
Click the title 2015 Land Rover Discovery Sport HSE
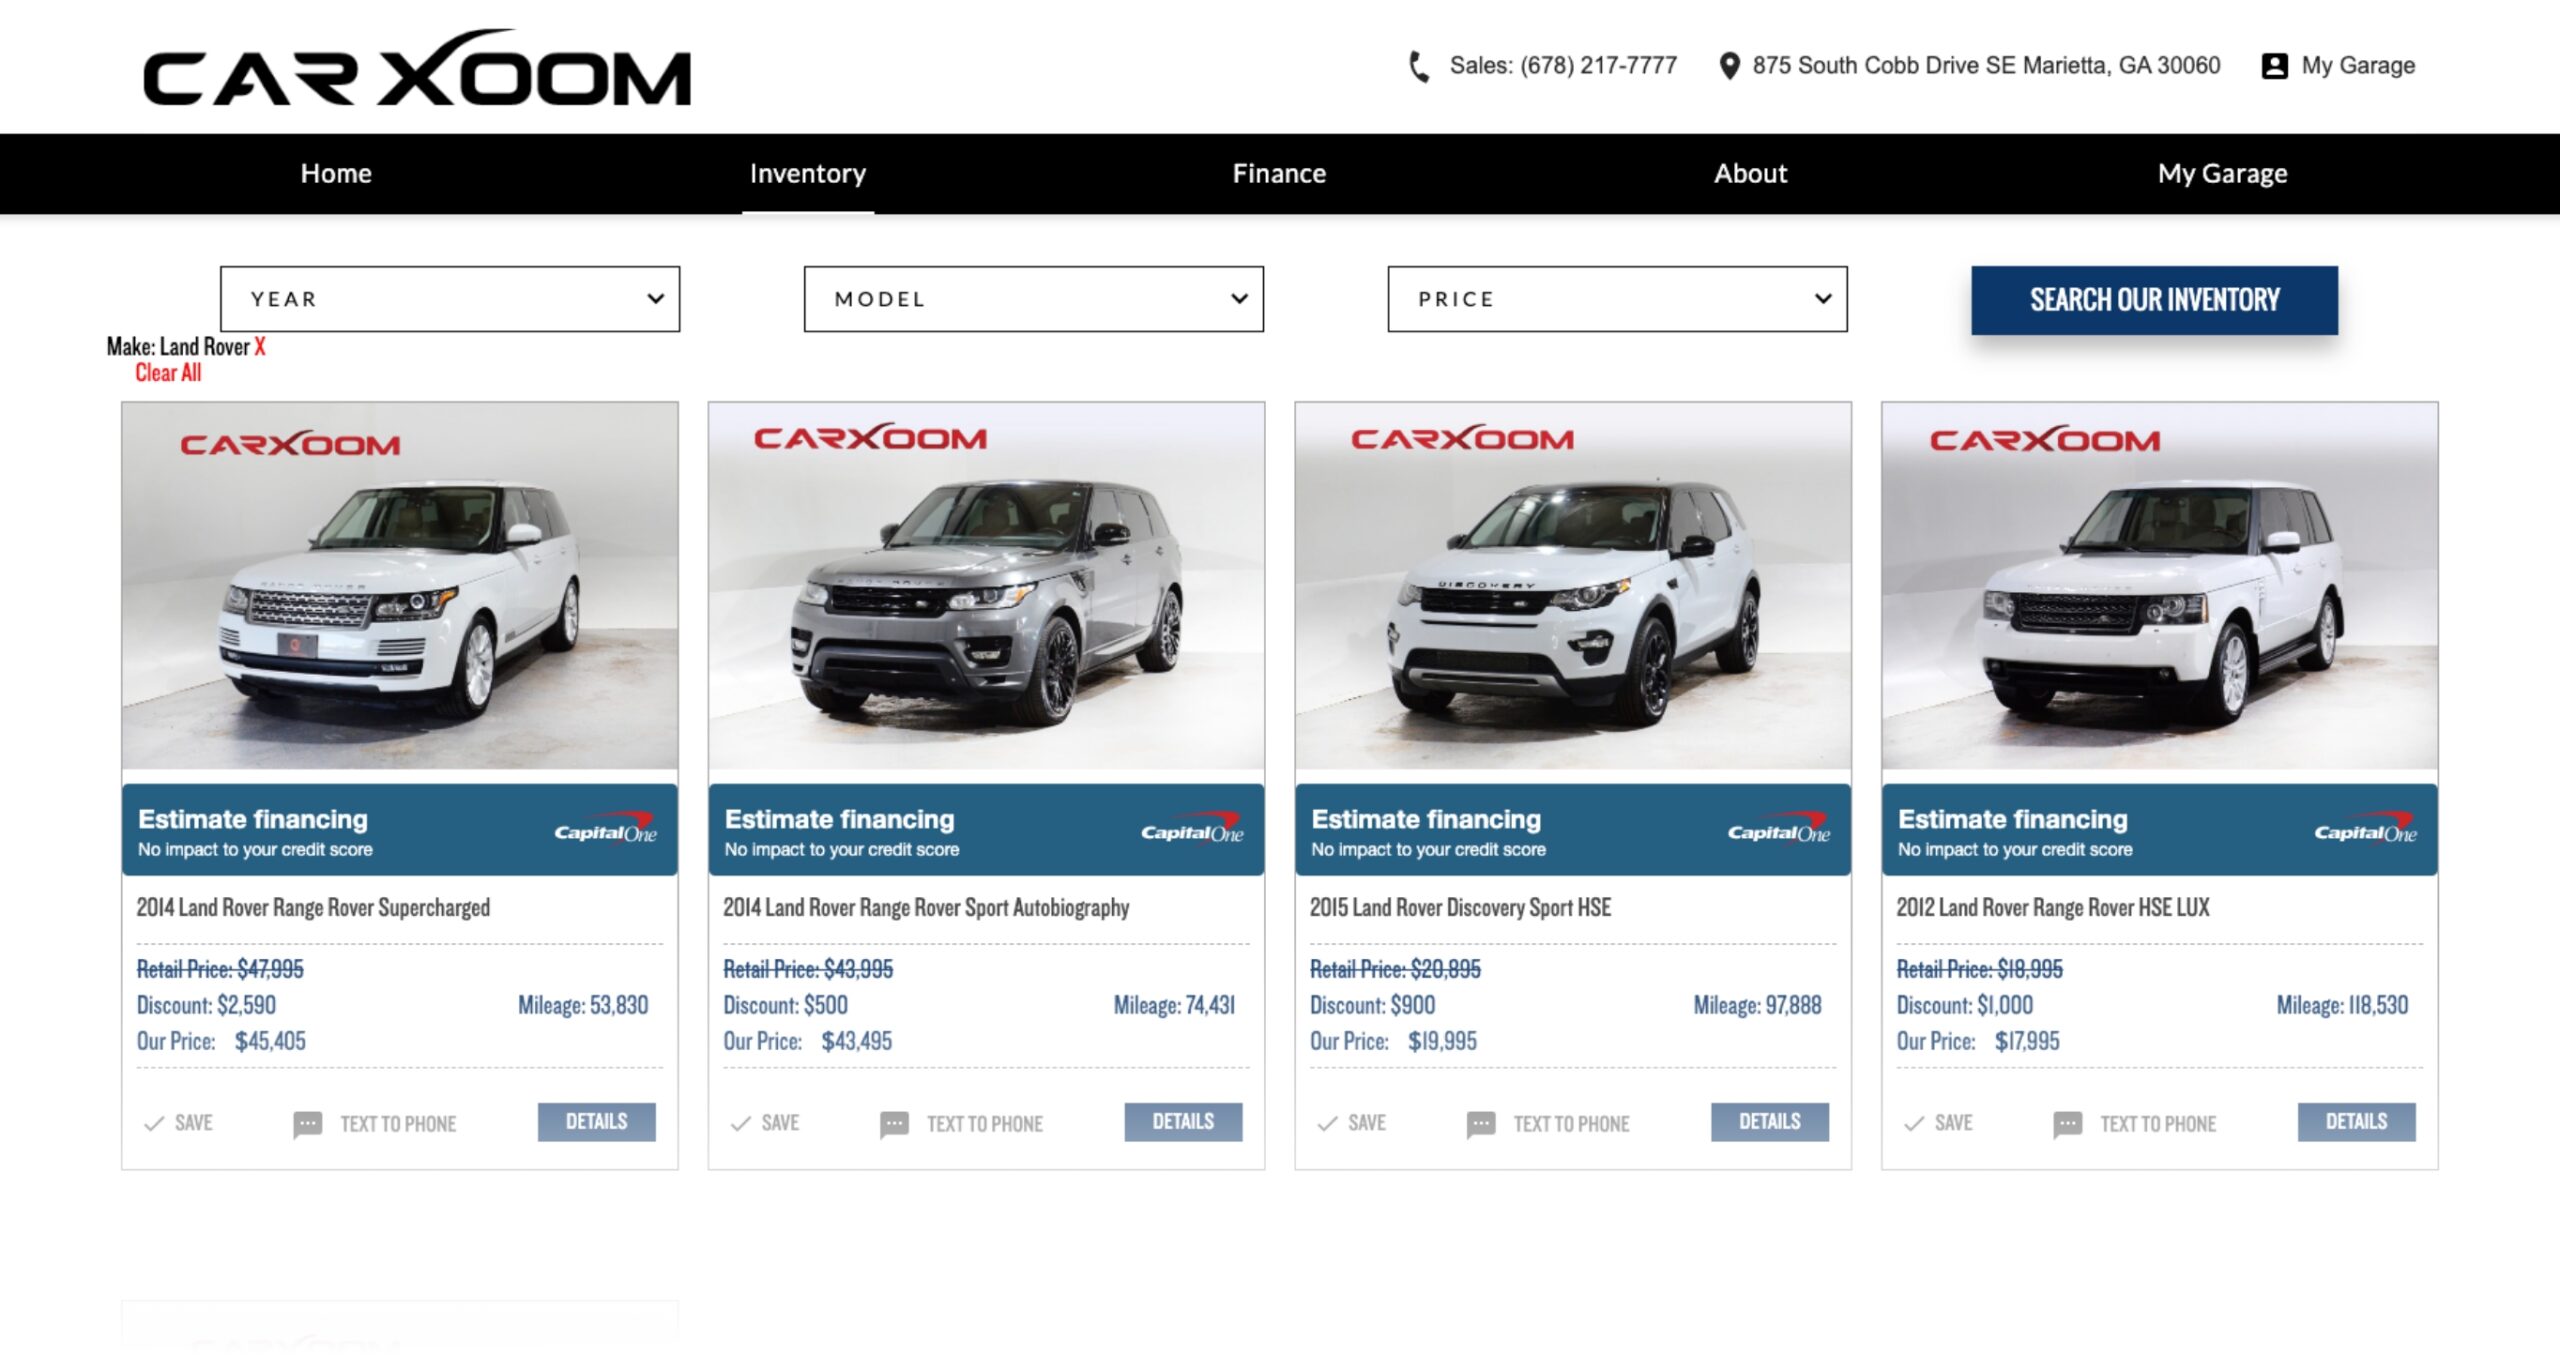1460,908
